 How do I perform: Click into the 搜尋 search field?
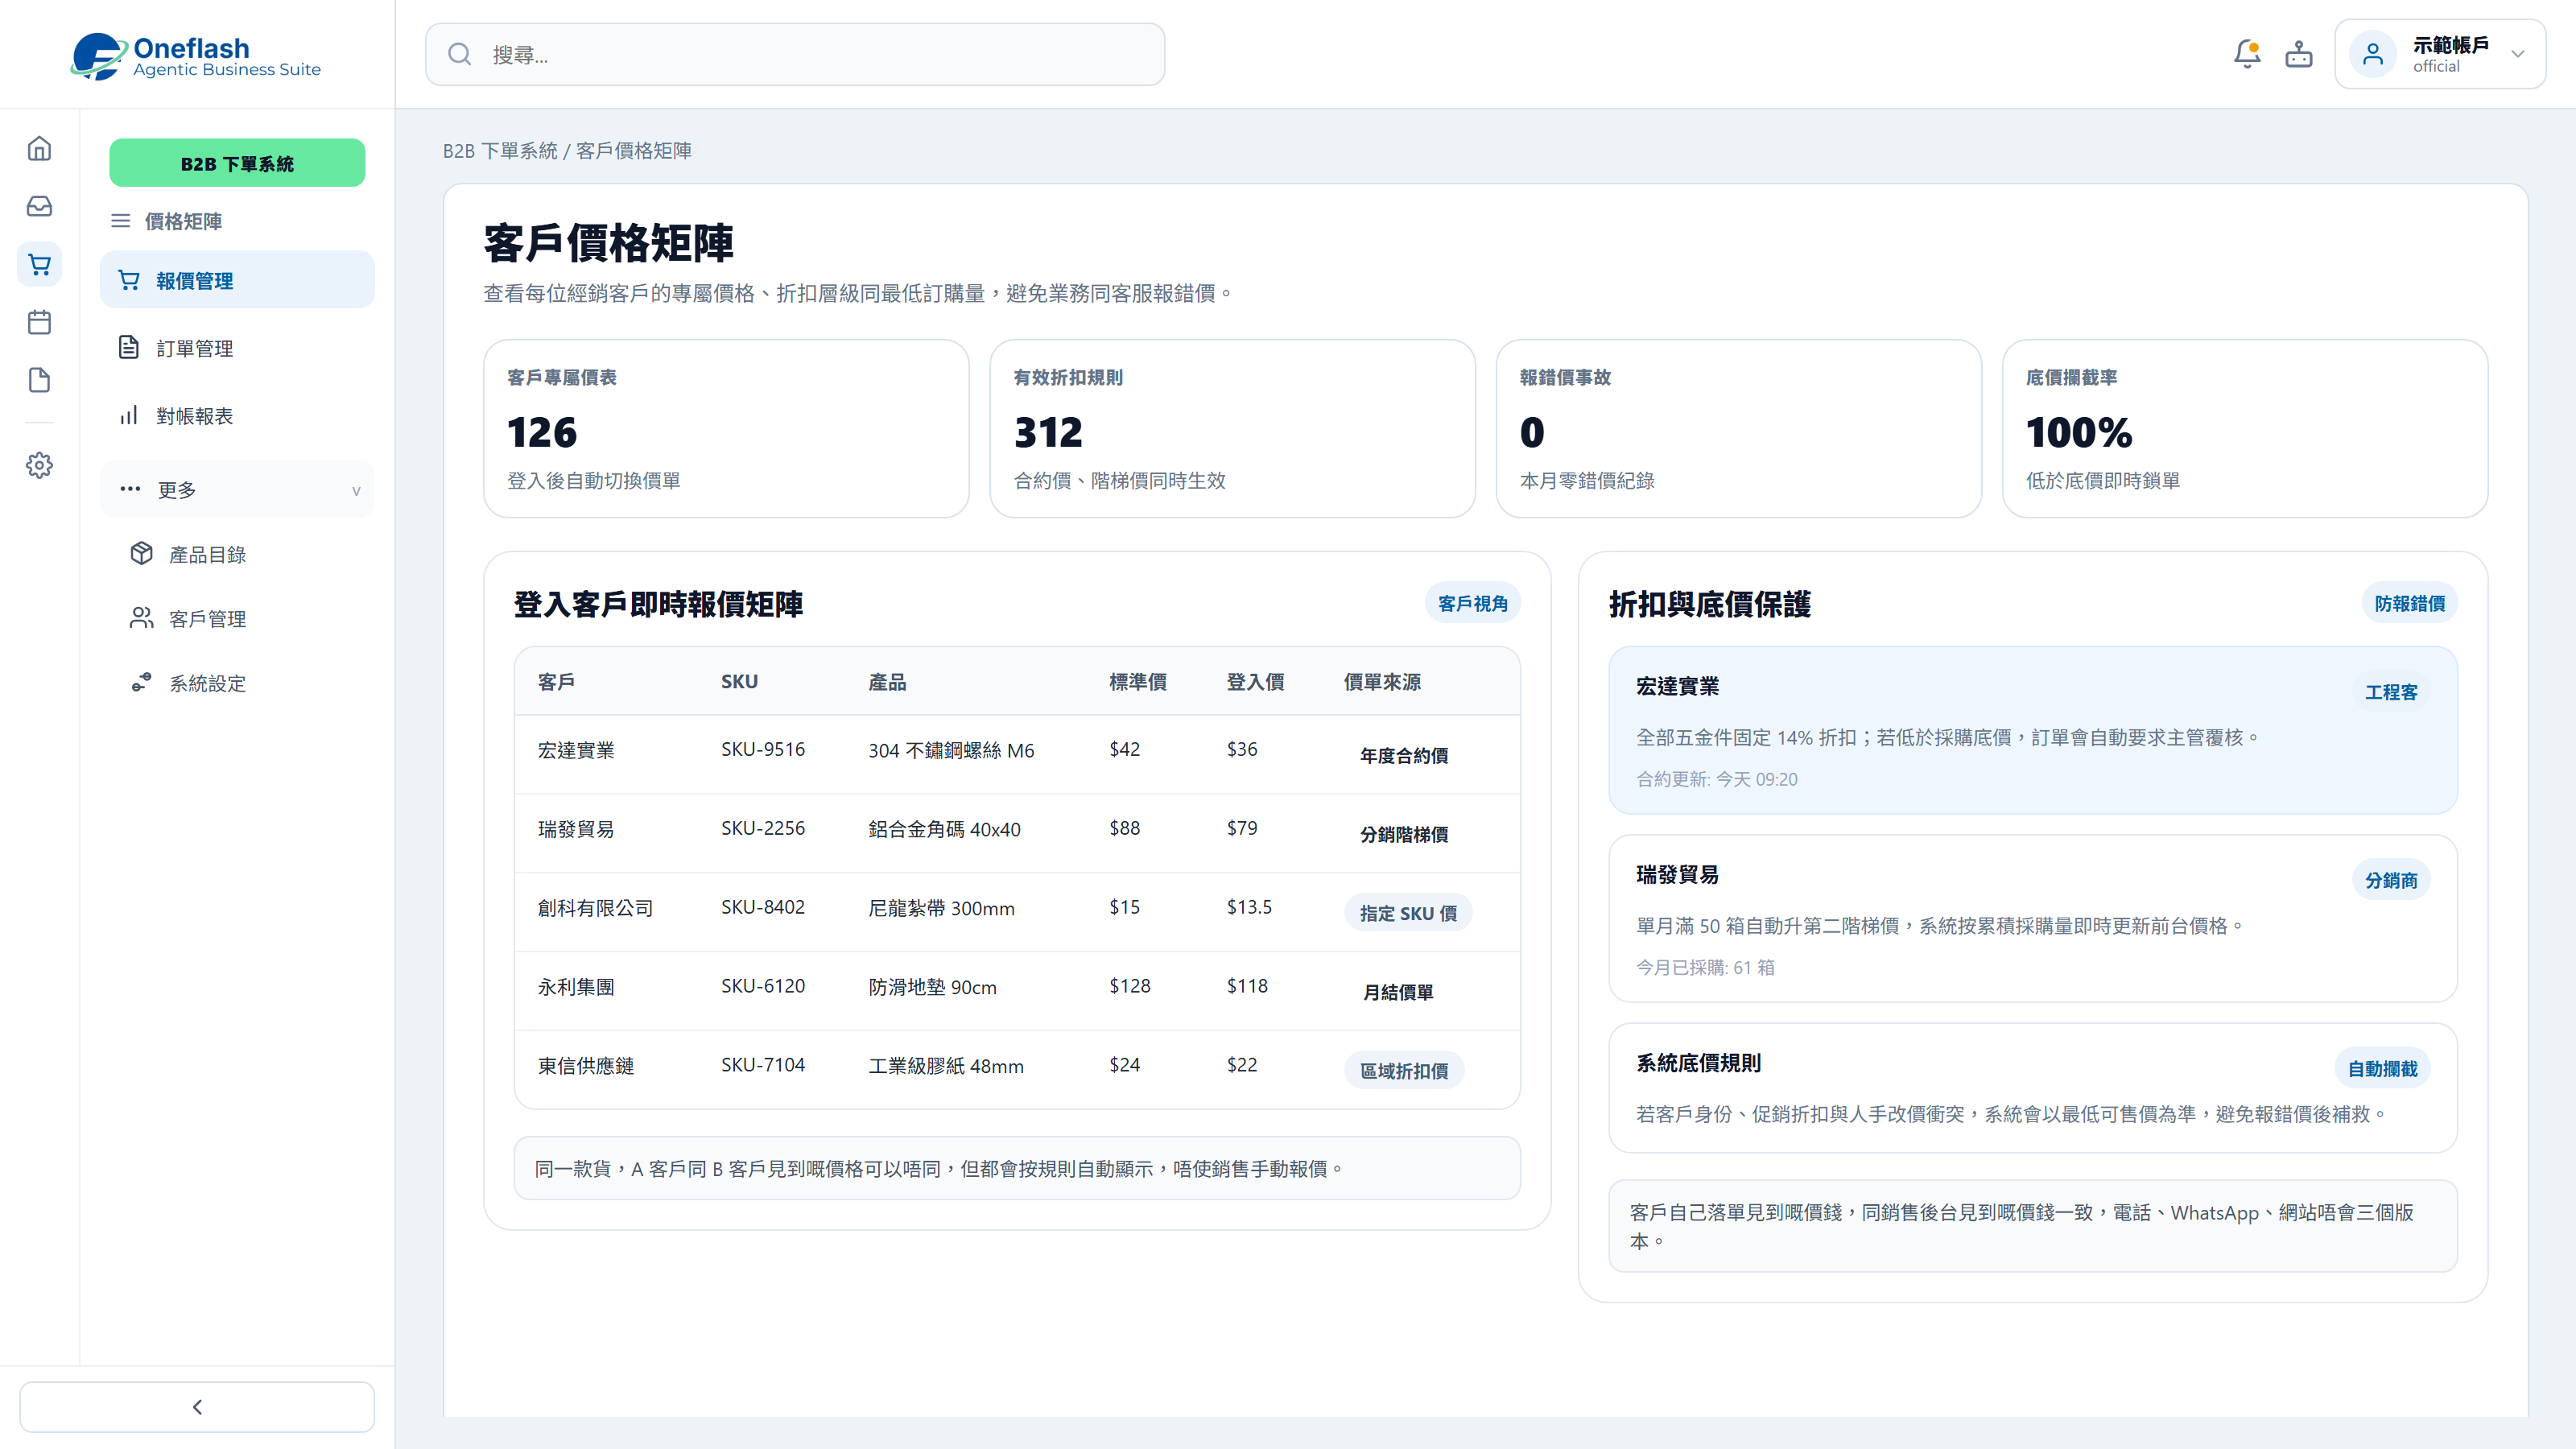(795, 54)
